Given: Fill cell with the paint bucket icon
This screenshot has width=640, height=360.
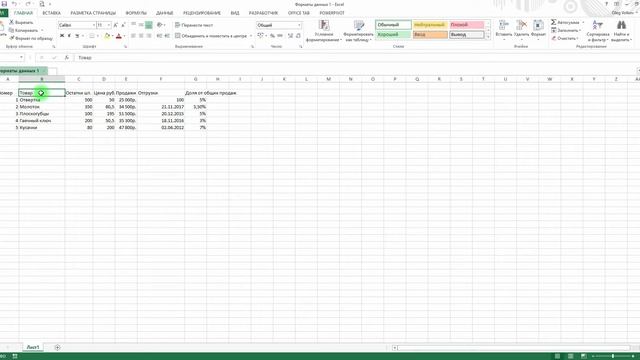Looking at the screenshot, I should pos(107,36).
